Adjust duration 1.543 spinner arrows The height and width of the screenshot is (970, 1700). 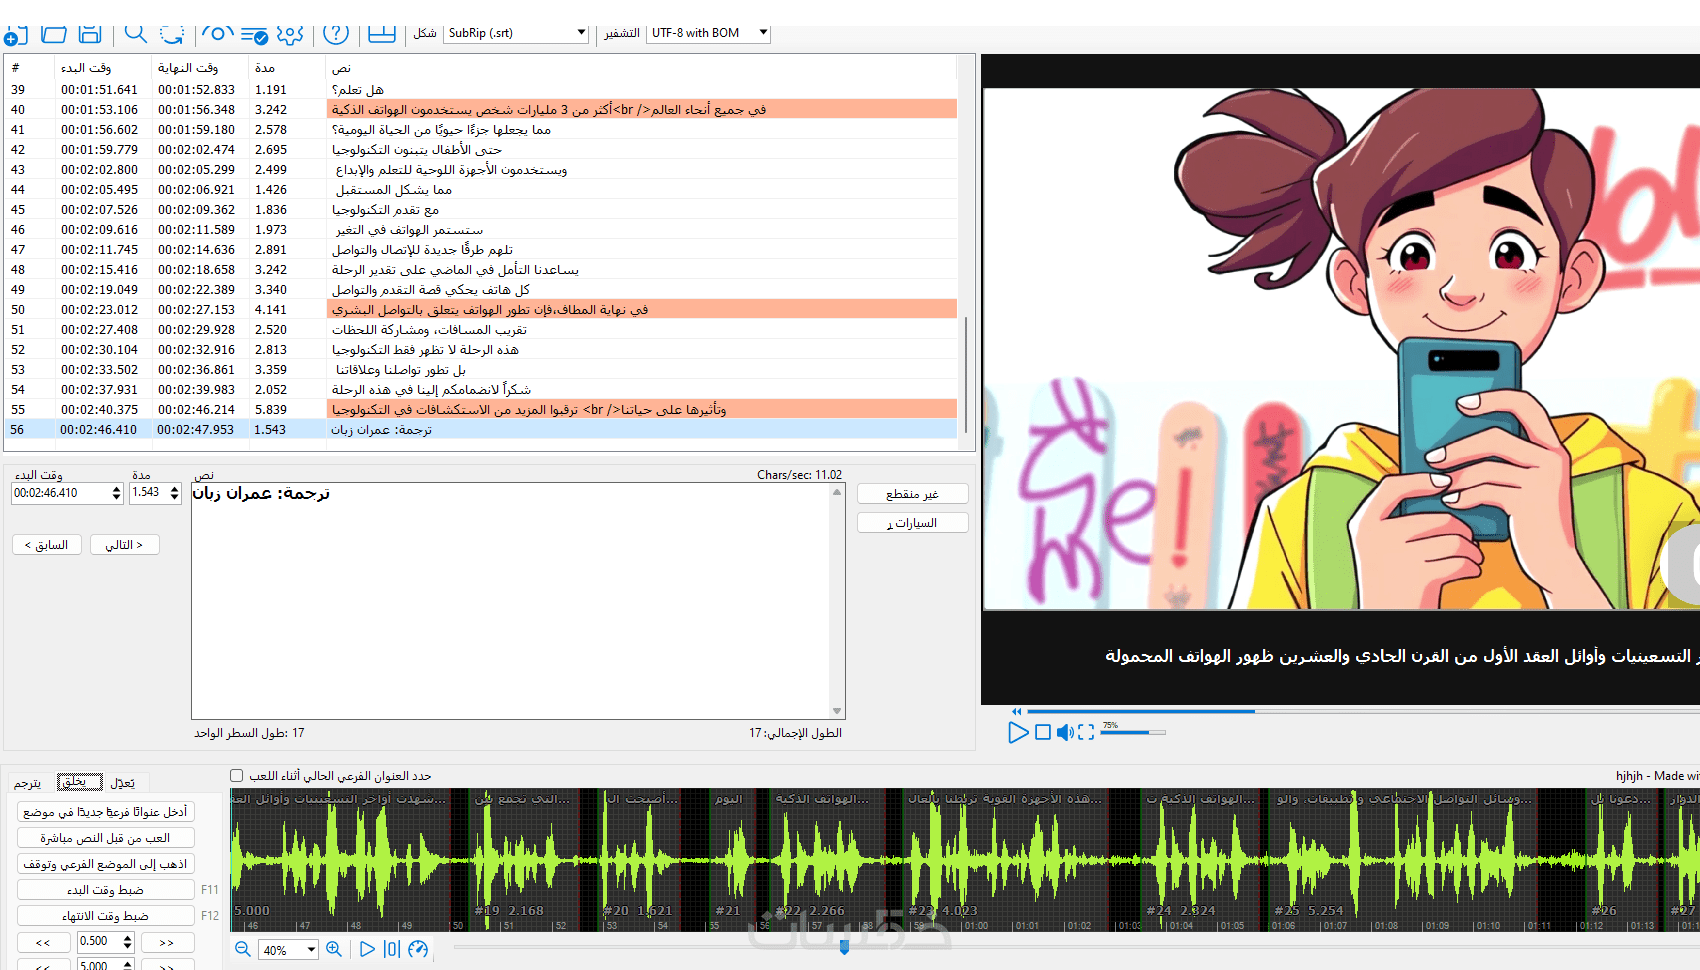(175, 493)
